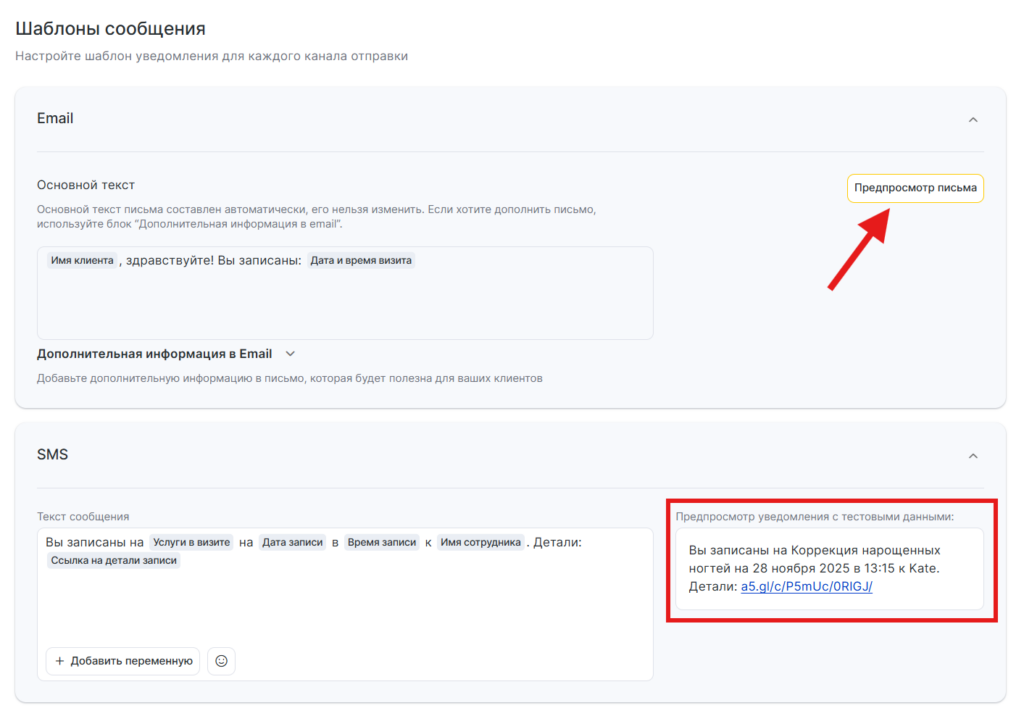Select the Ссылка на детали записи chip

pyautogui.click(x=113, y=561)
